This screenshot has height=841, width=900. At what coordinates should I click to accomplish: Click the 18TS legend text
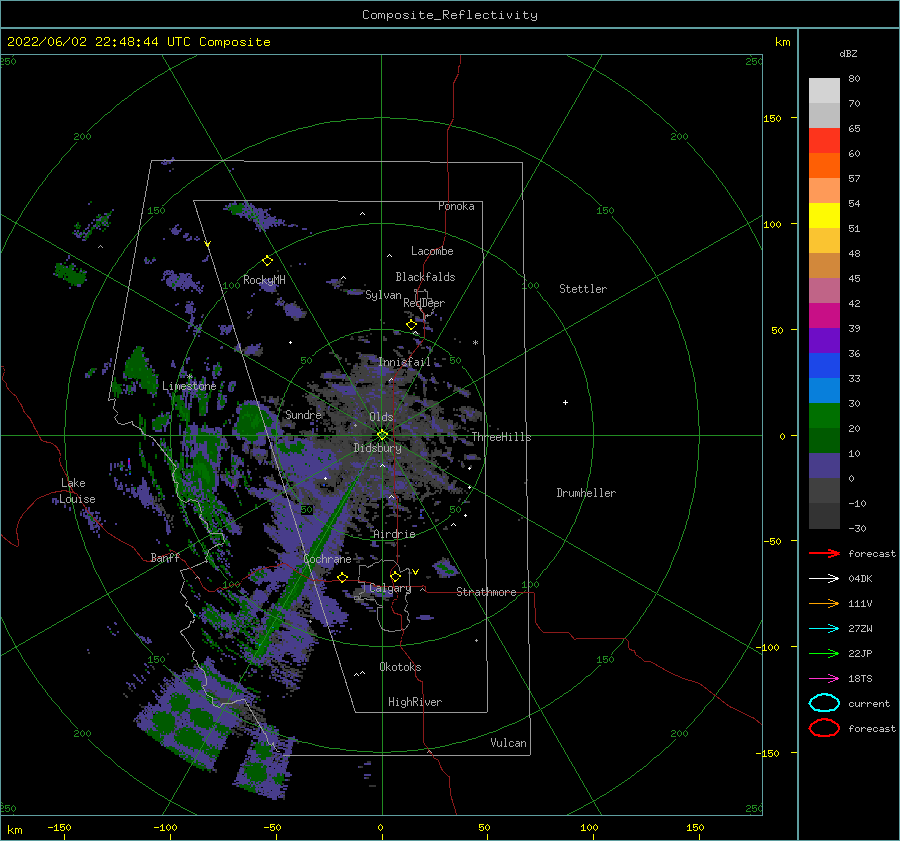860,679
